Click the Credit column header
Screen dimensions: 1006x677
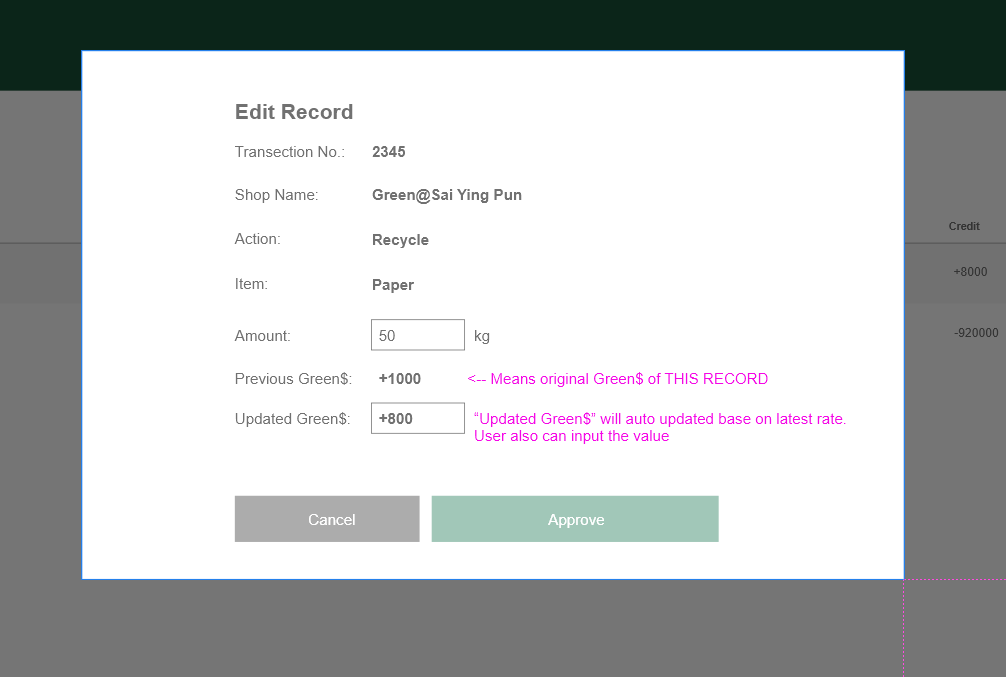(964, 226)
